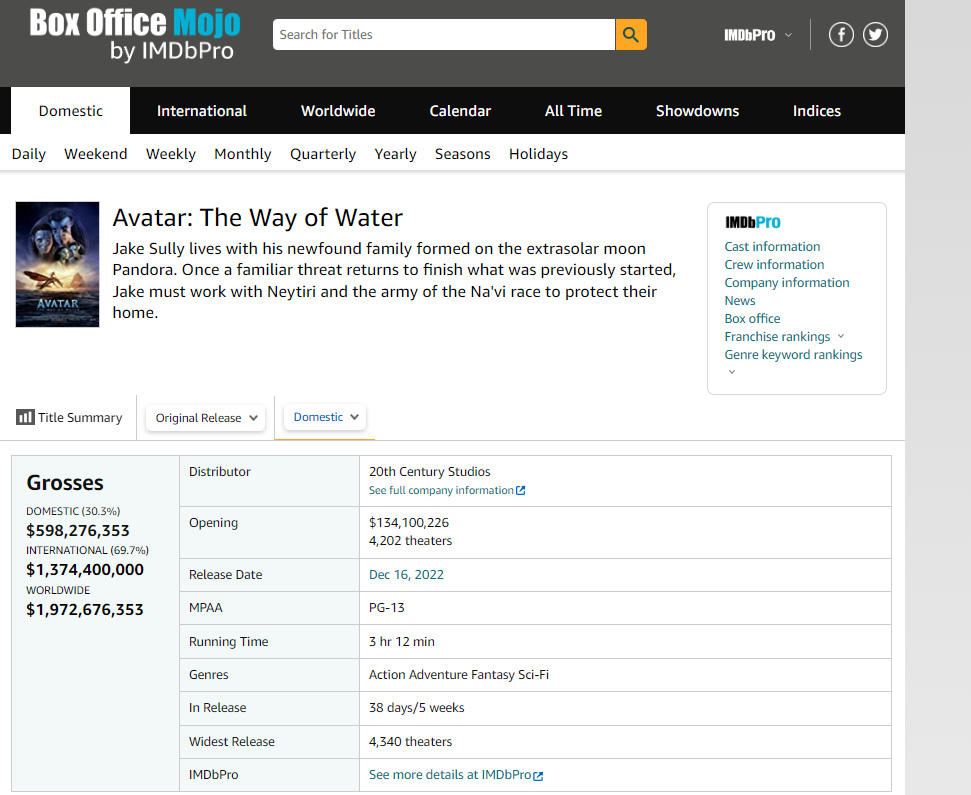Open the News sidebar link
Screen dimensions: 971x795
pyautogui.click(x=740, y=300)
